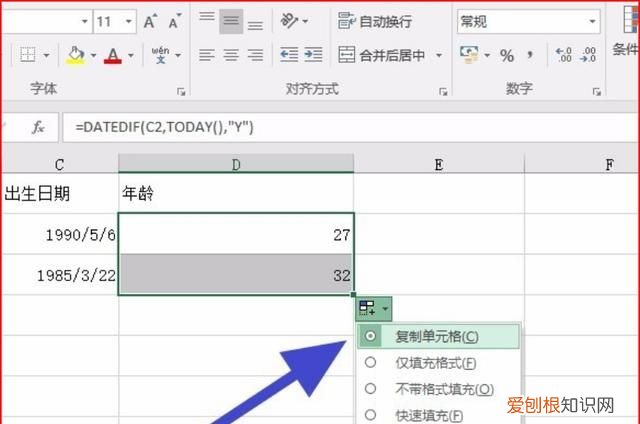640x424 pixels.
Task: Expand the fill color dropdown arrow
Action: coord(93,55)
